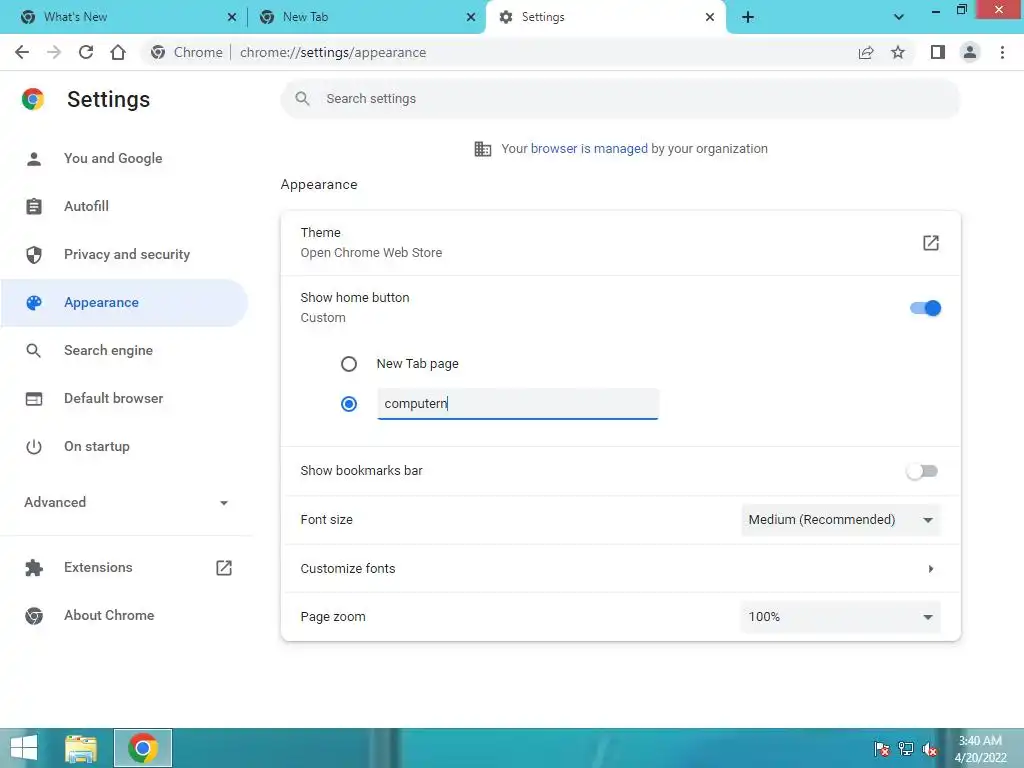Click the forward navigation arrow
1024x768 pixels.
tap(54, 52)
